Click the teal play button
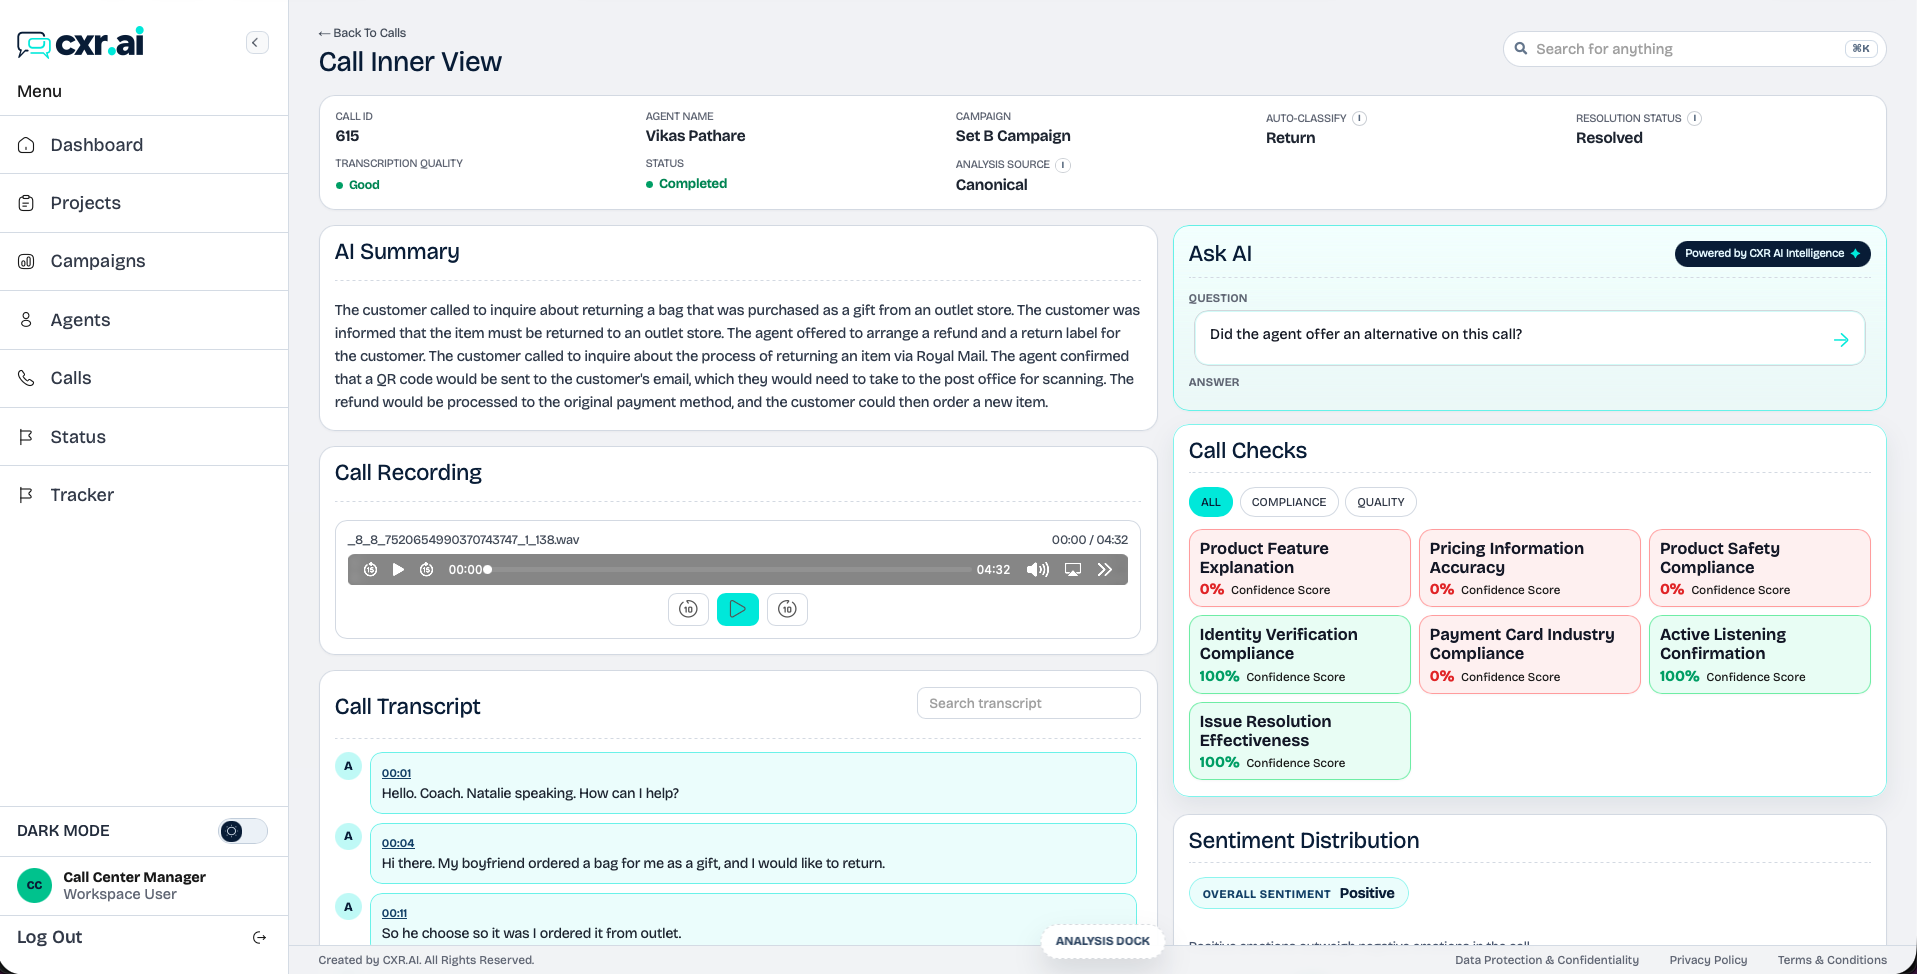 tap(738, 609)
